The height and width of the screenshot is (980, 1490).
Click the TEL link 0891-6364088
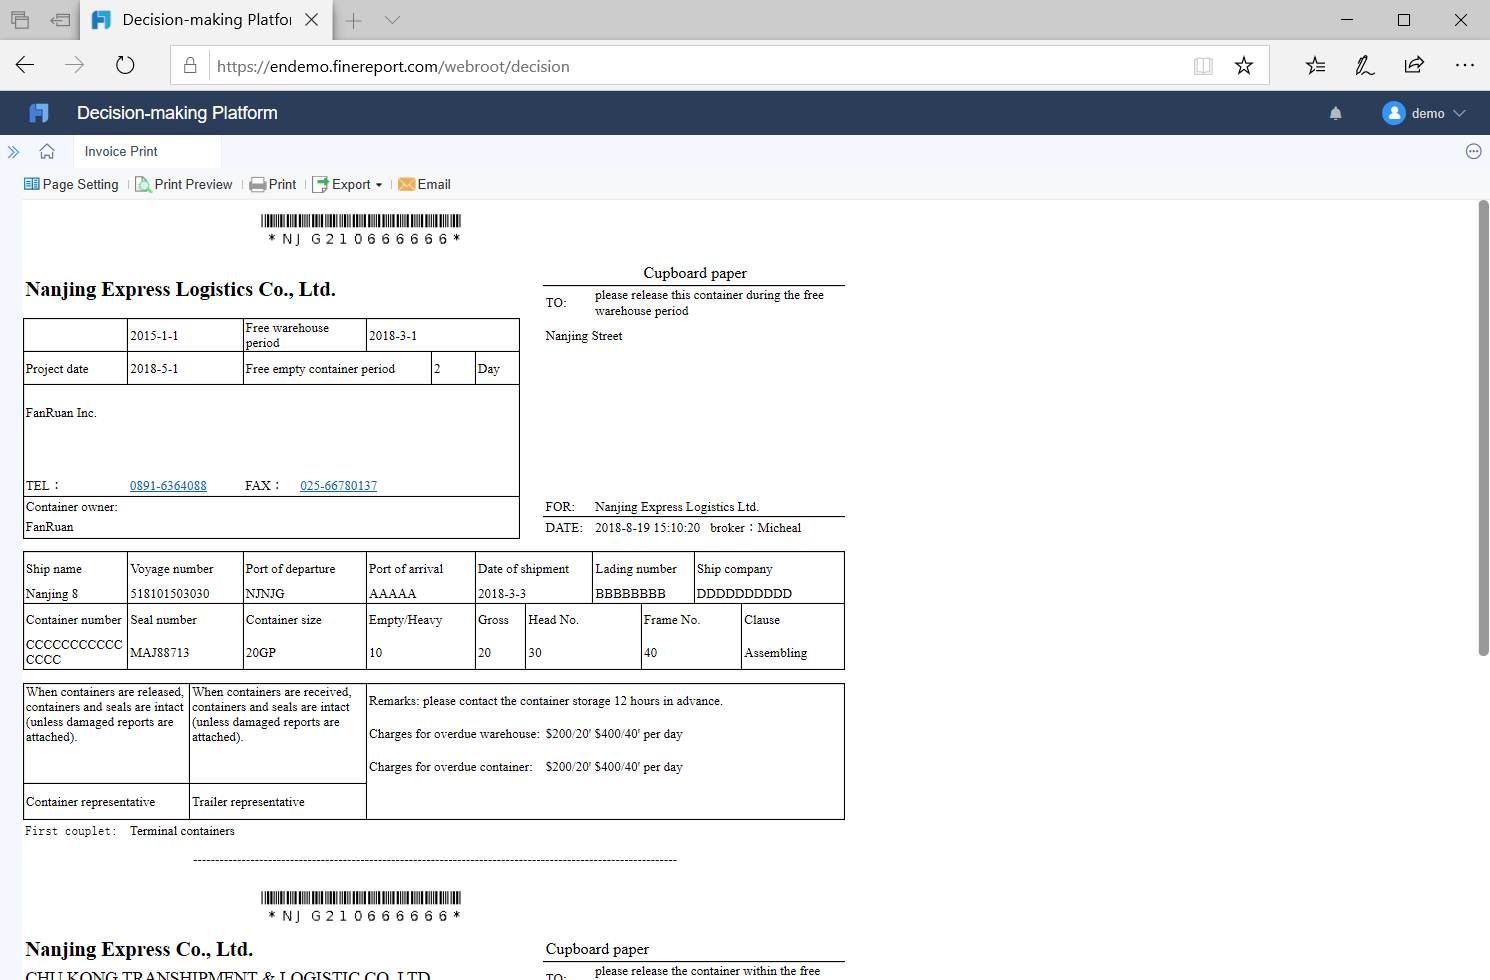tap(167, 485)
